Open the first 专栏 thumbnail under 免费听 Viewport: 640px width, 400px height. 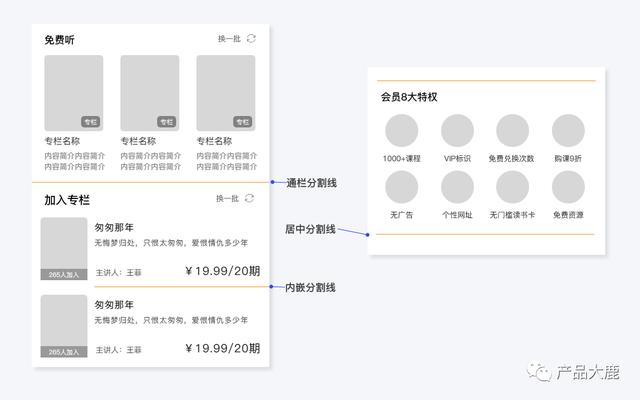pyautogui.click(x=73, y=93)
